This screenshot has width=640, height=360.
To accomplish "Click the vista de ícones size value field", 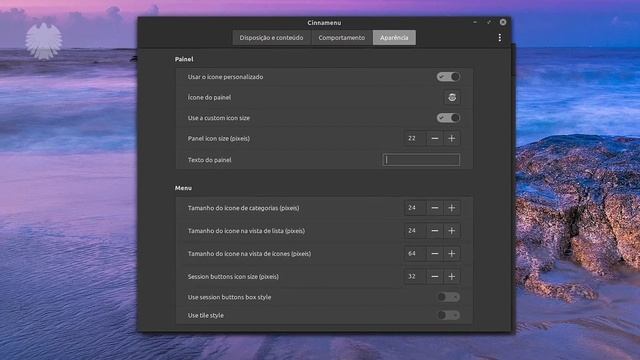I will (x=415, y=253).
